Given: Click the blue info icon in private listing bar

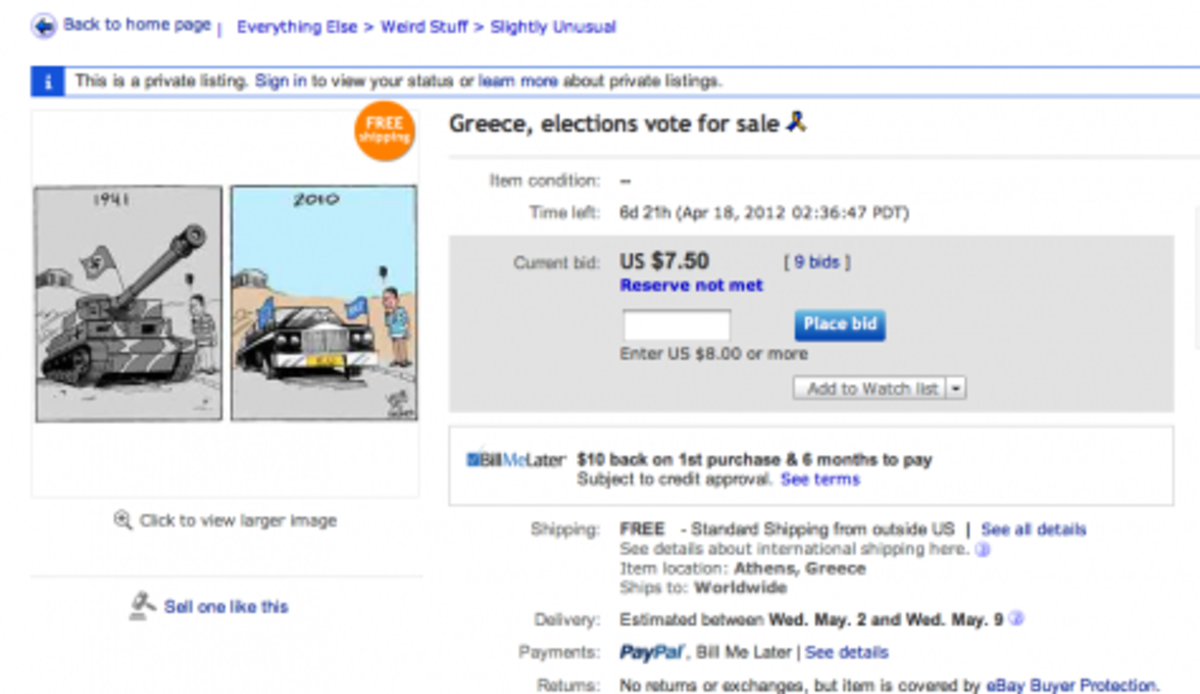Looking at the screenshot, I should click(47, 82).
